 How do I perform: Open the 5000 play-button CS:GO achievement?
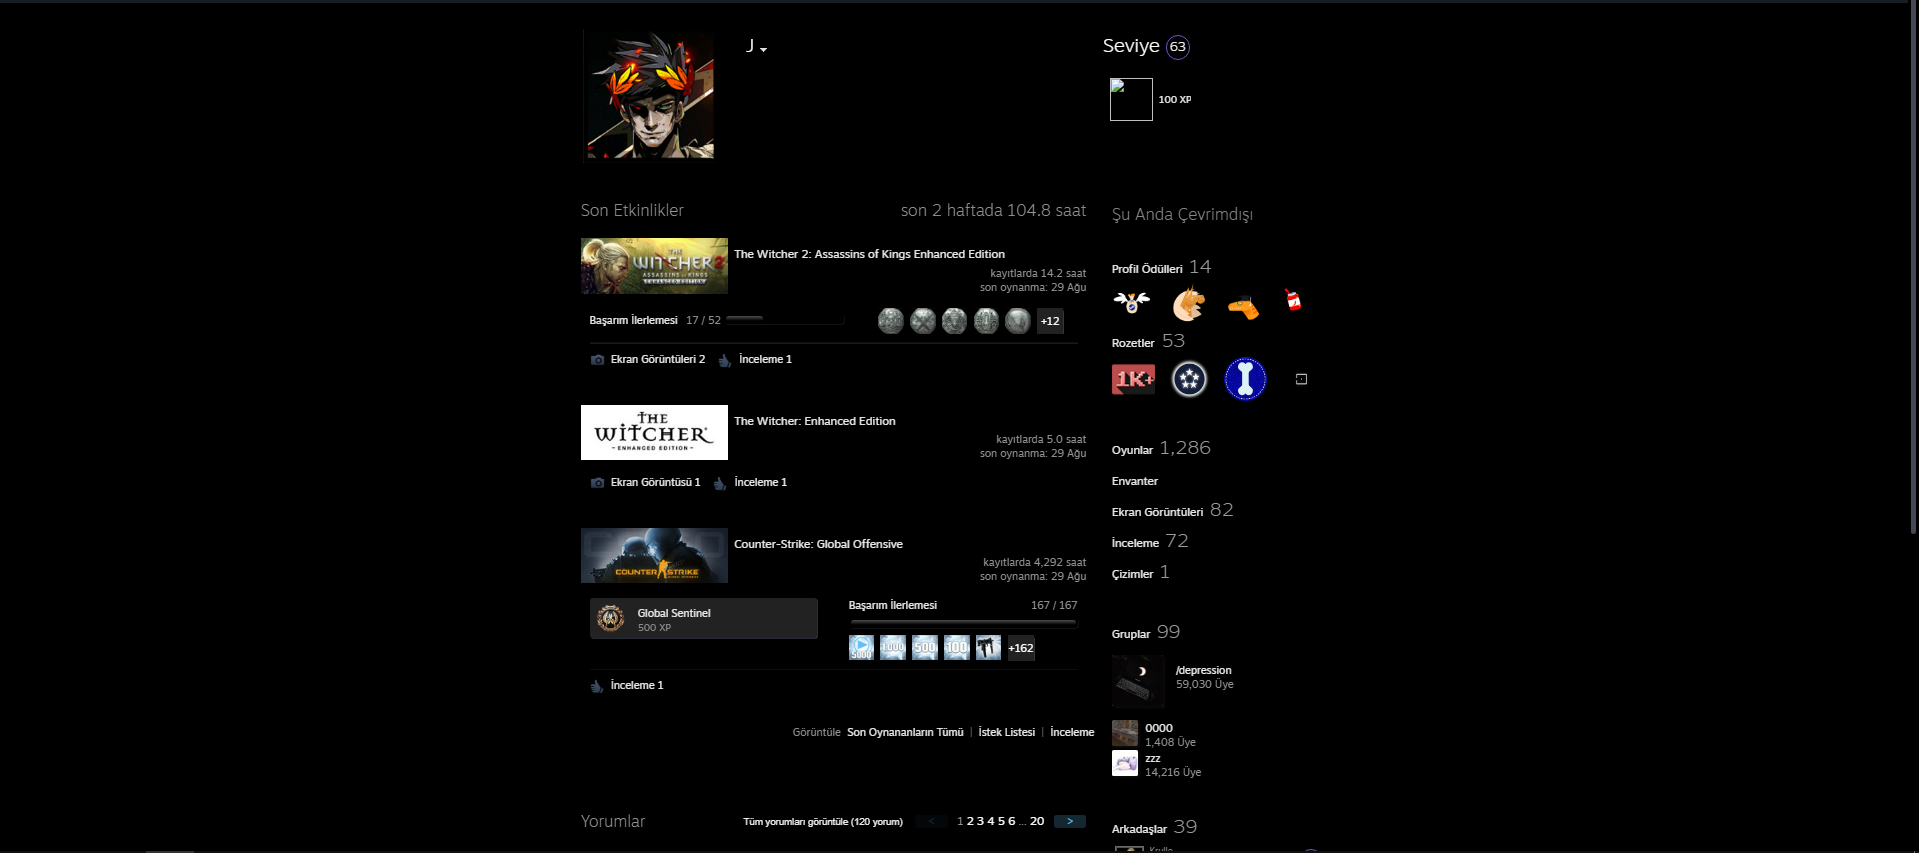(861, 648)
